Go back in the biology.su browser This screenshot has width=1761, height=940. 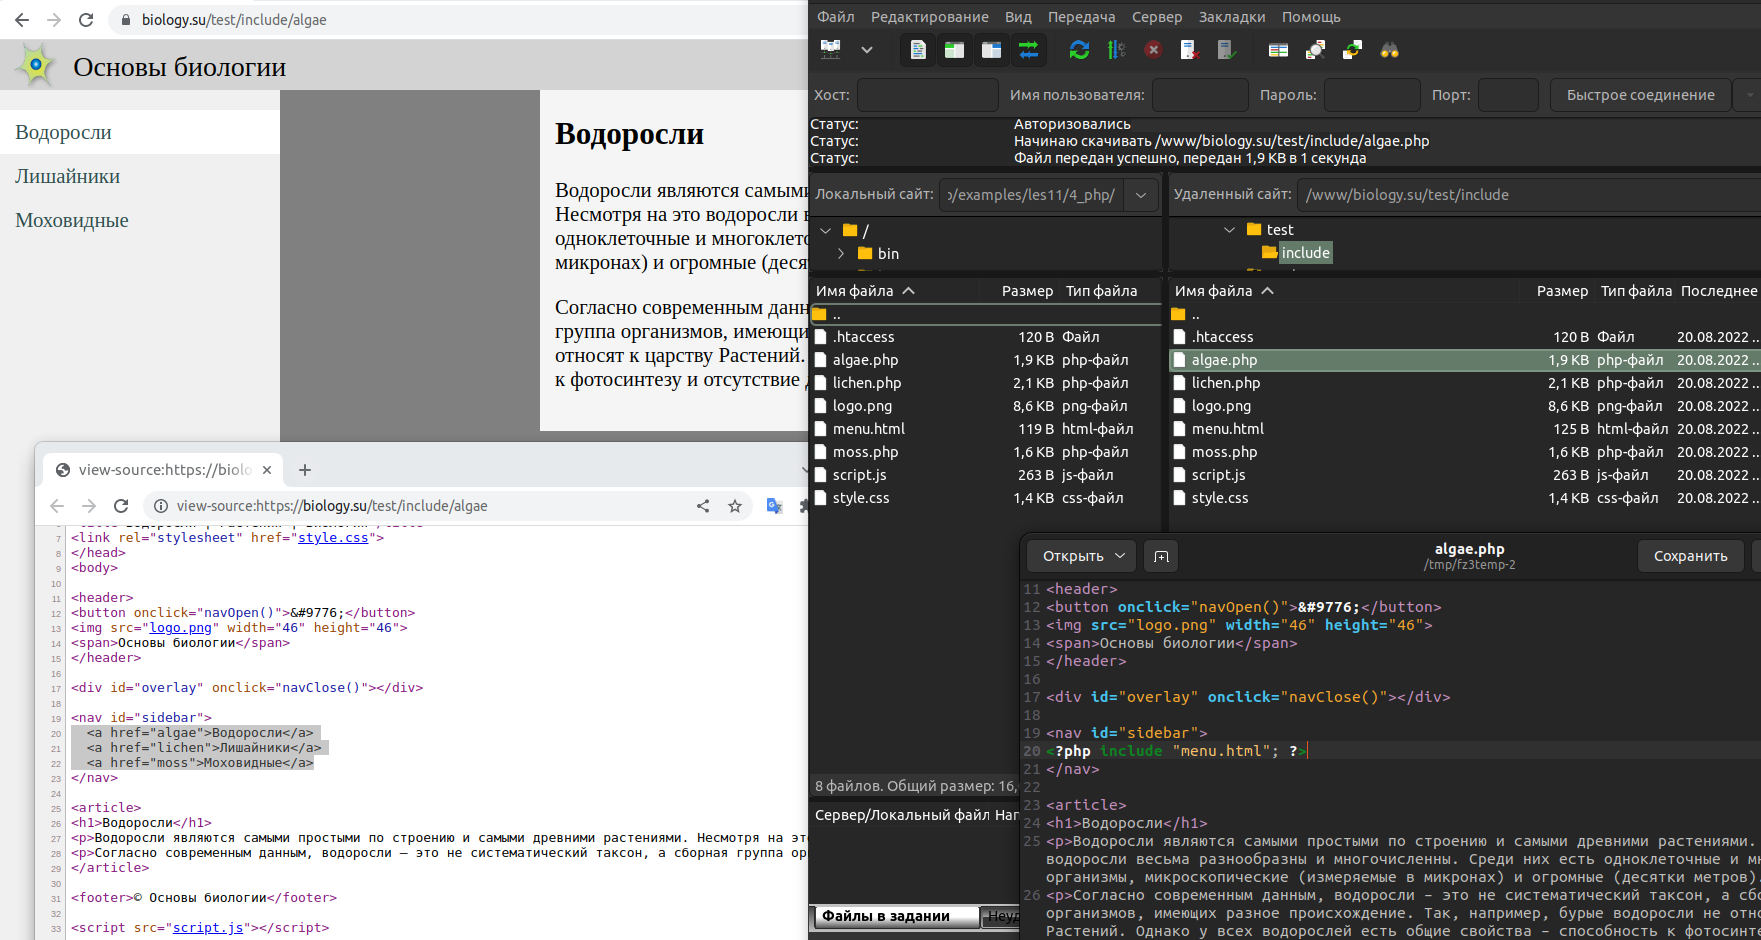(22, 19)
